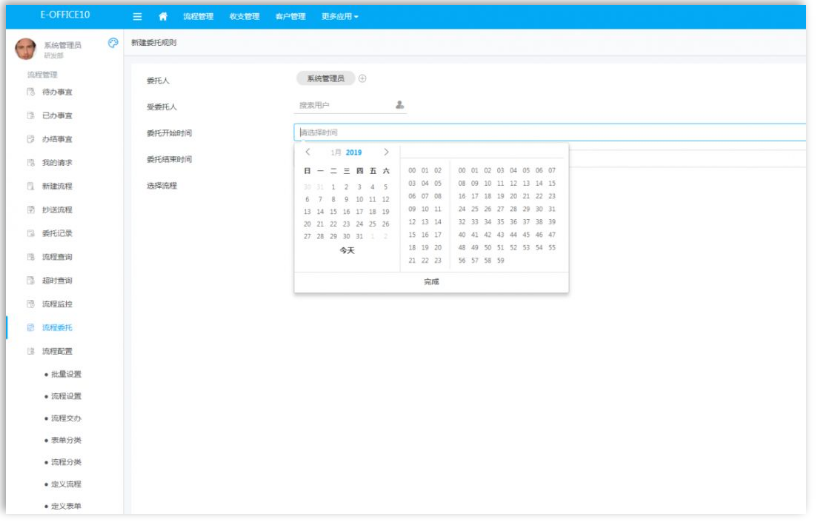
Task: Select the 待办事宜 sidebar icon
Action: click(x=30, y=92)
